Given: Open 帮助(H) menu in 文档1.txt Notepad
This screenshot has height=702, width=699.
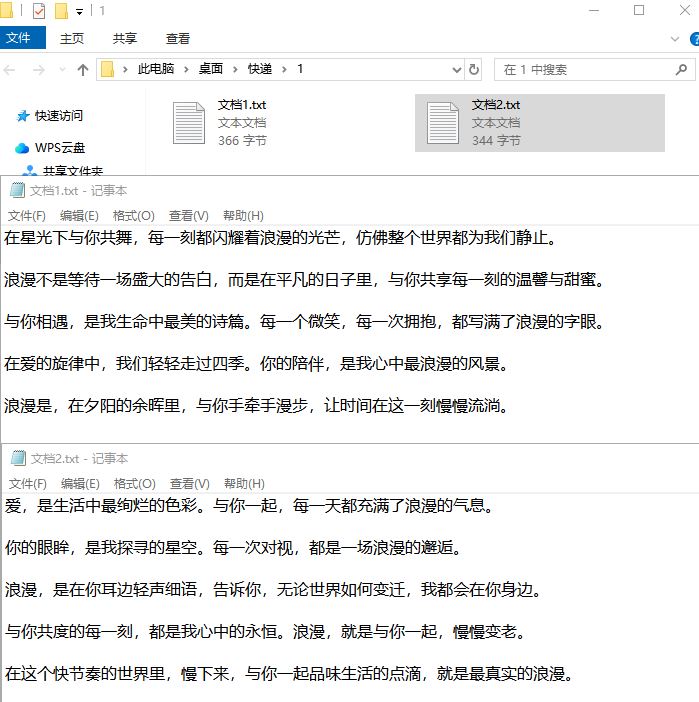Looking at the screenshot, I should (x=243, y=216).
